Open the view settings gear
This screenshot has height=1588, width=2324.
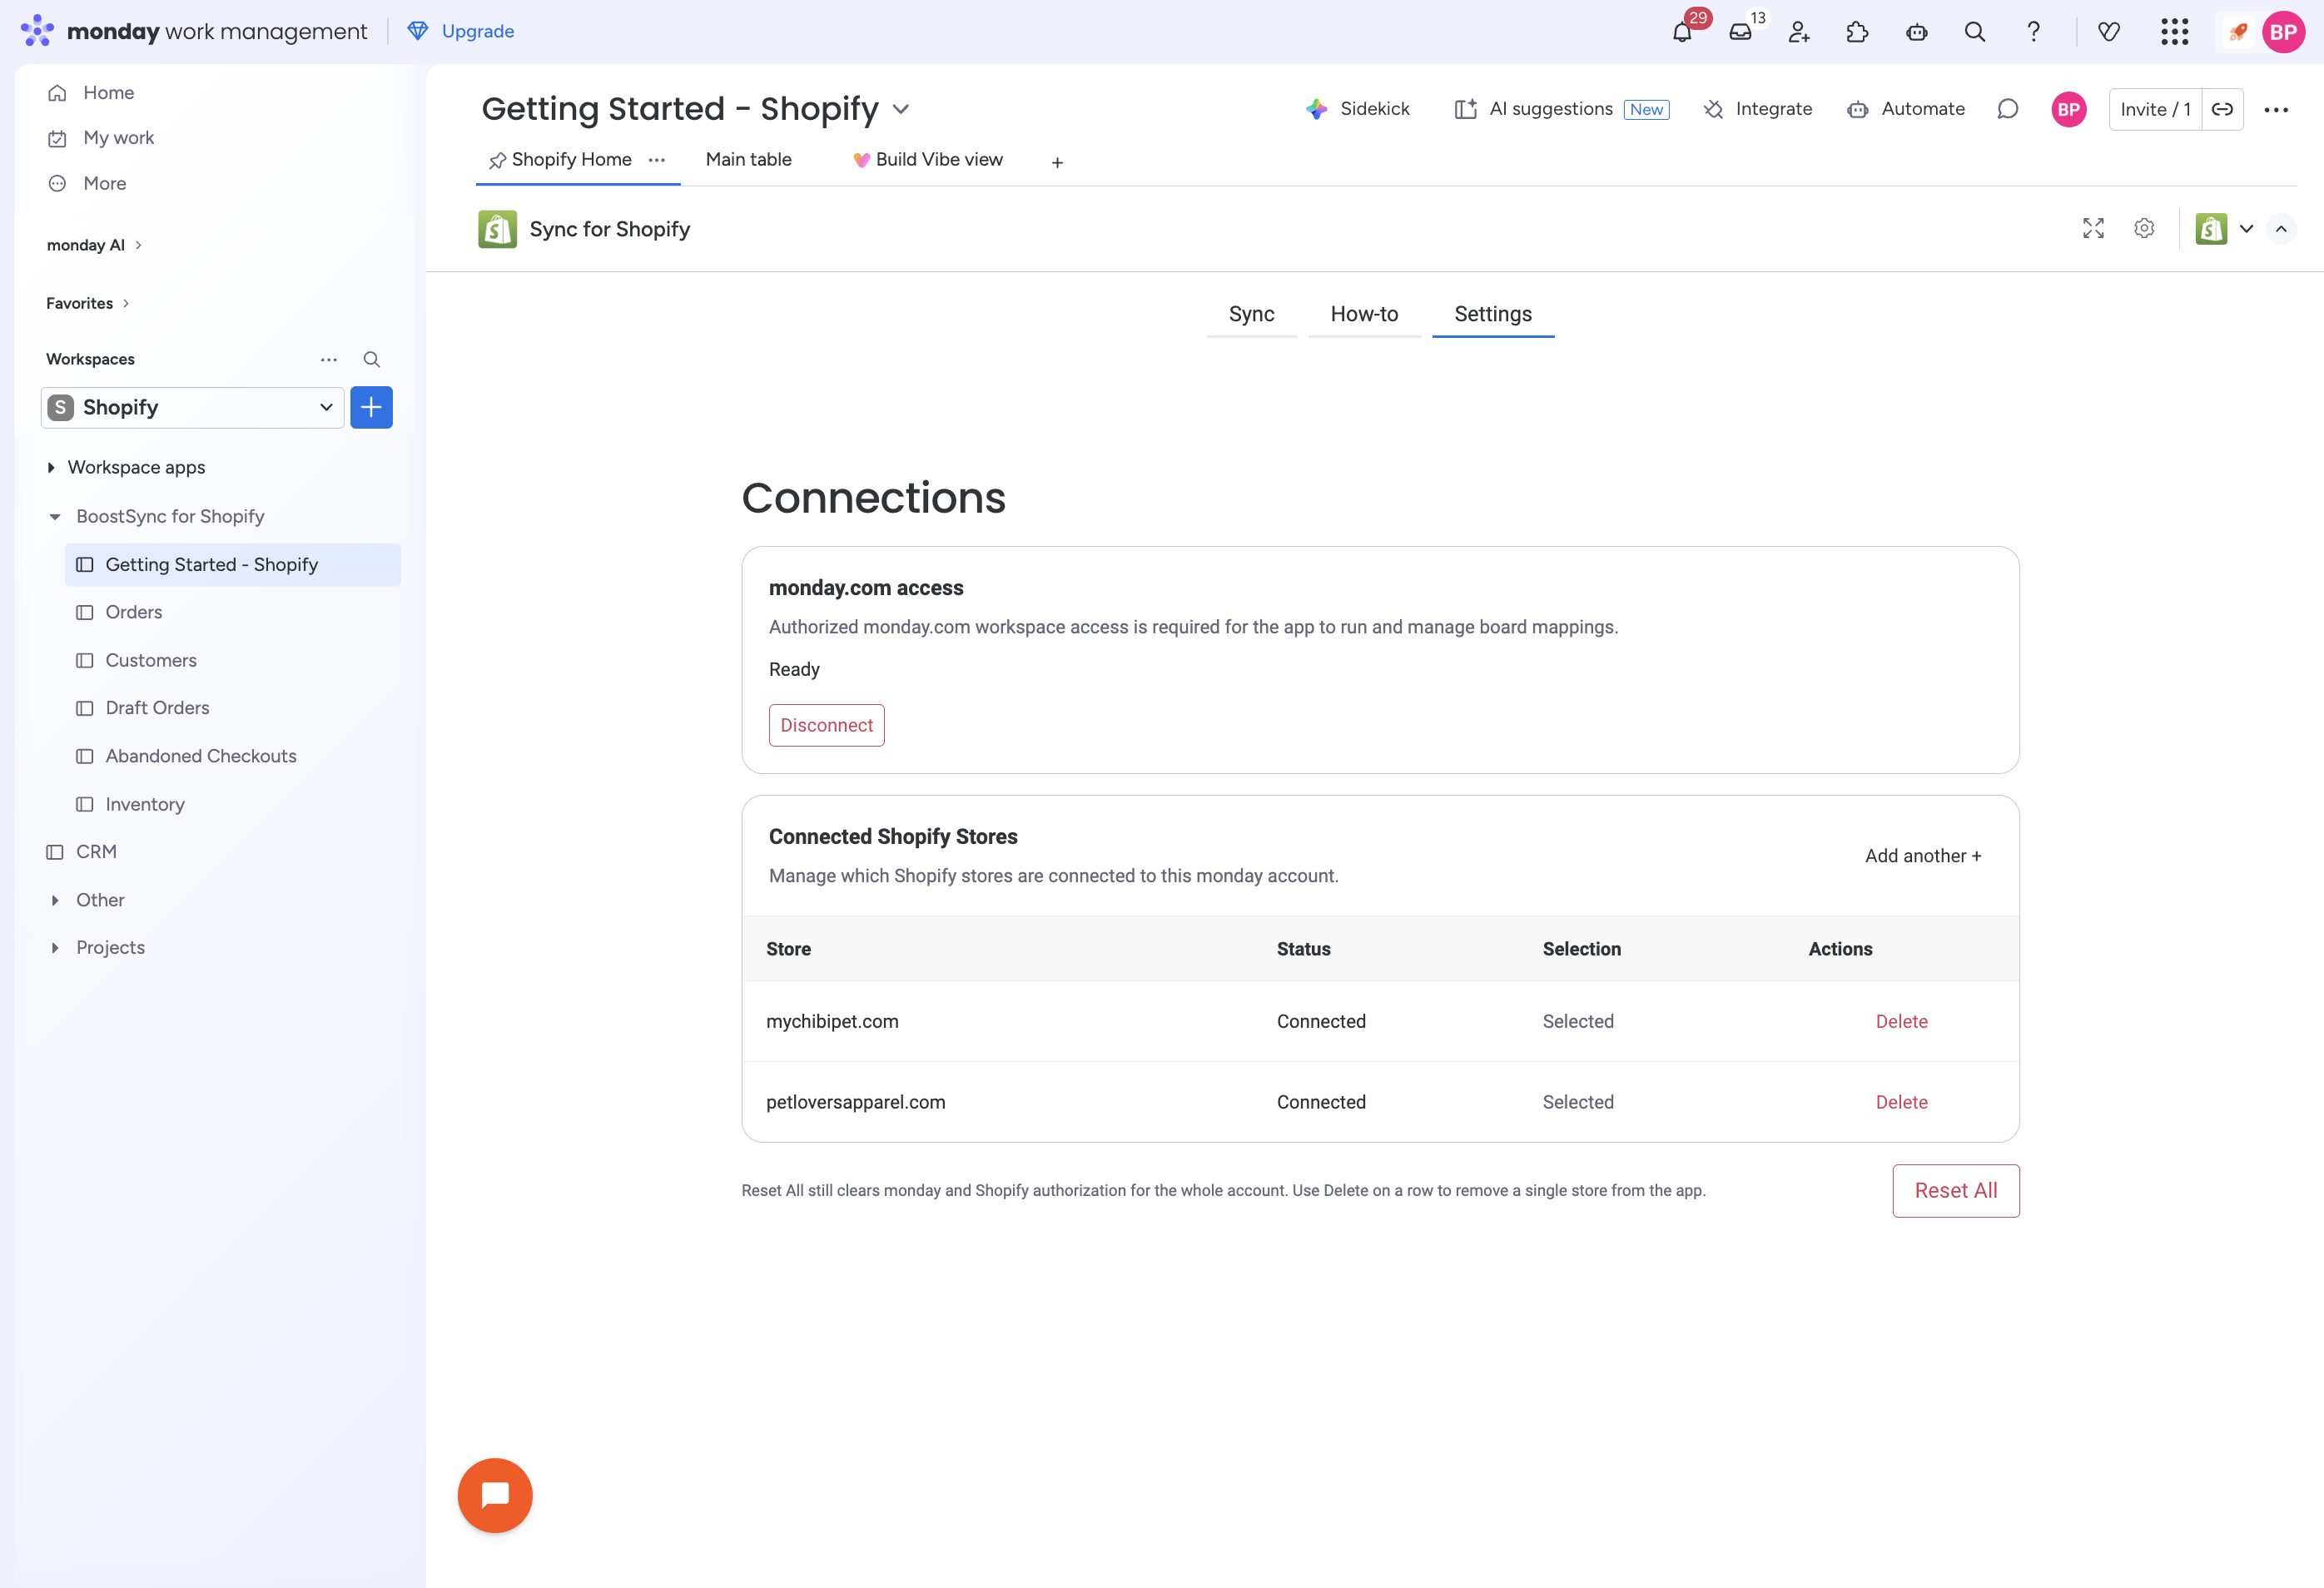click(x=2144, y=229)
